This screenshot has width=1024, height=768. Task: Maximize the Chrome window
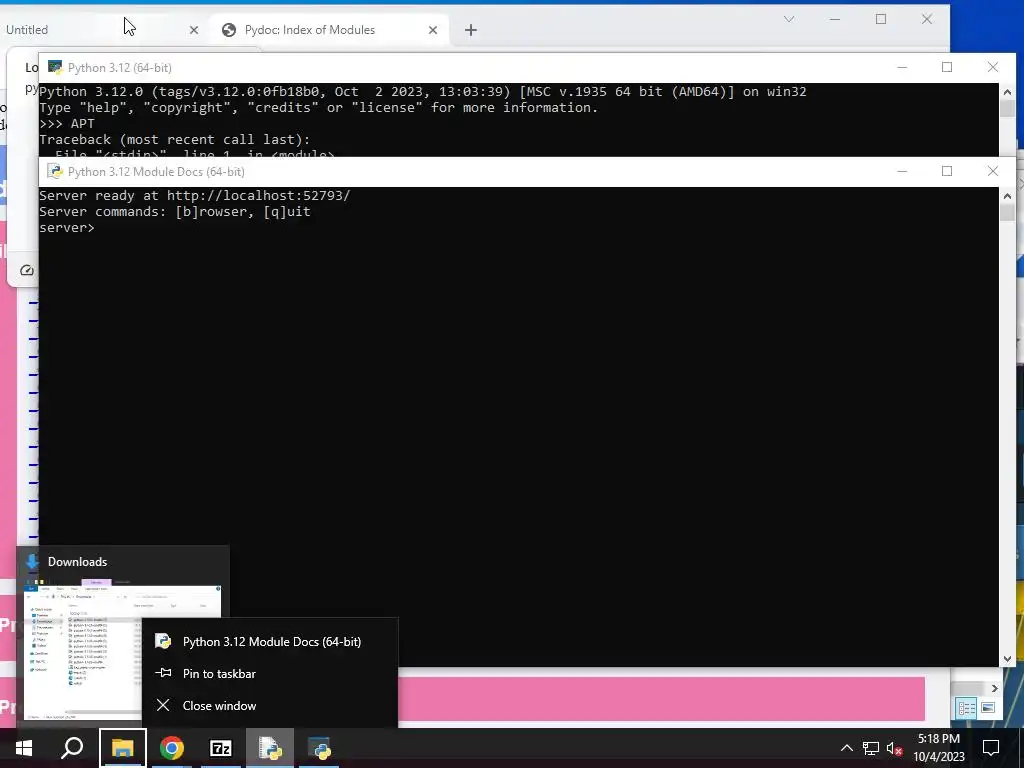881,19
